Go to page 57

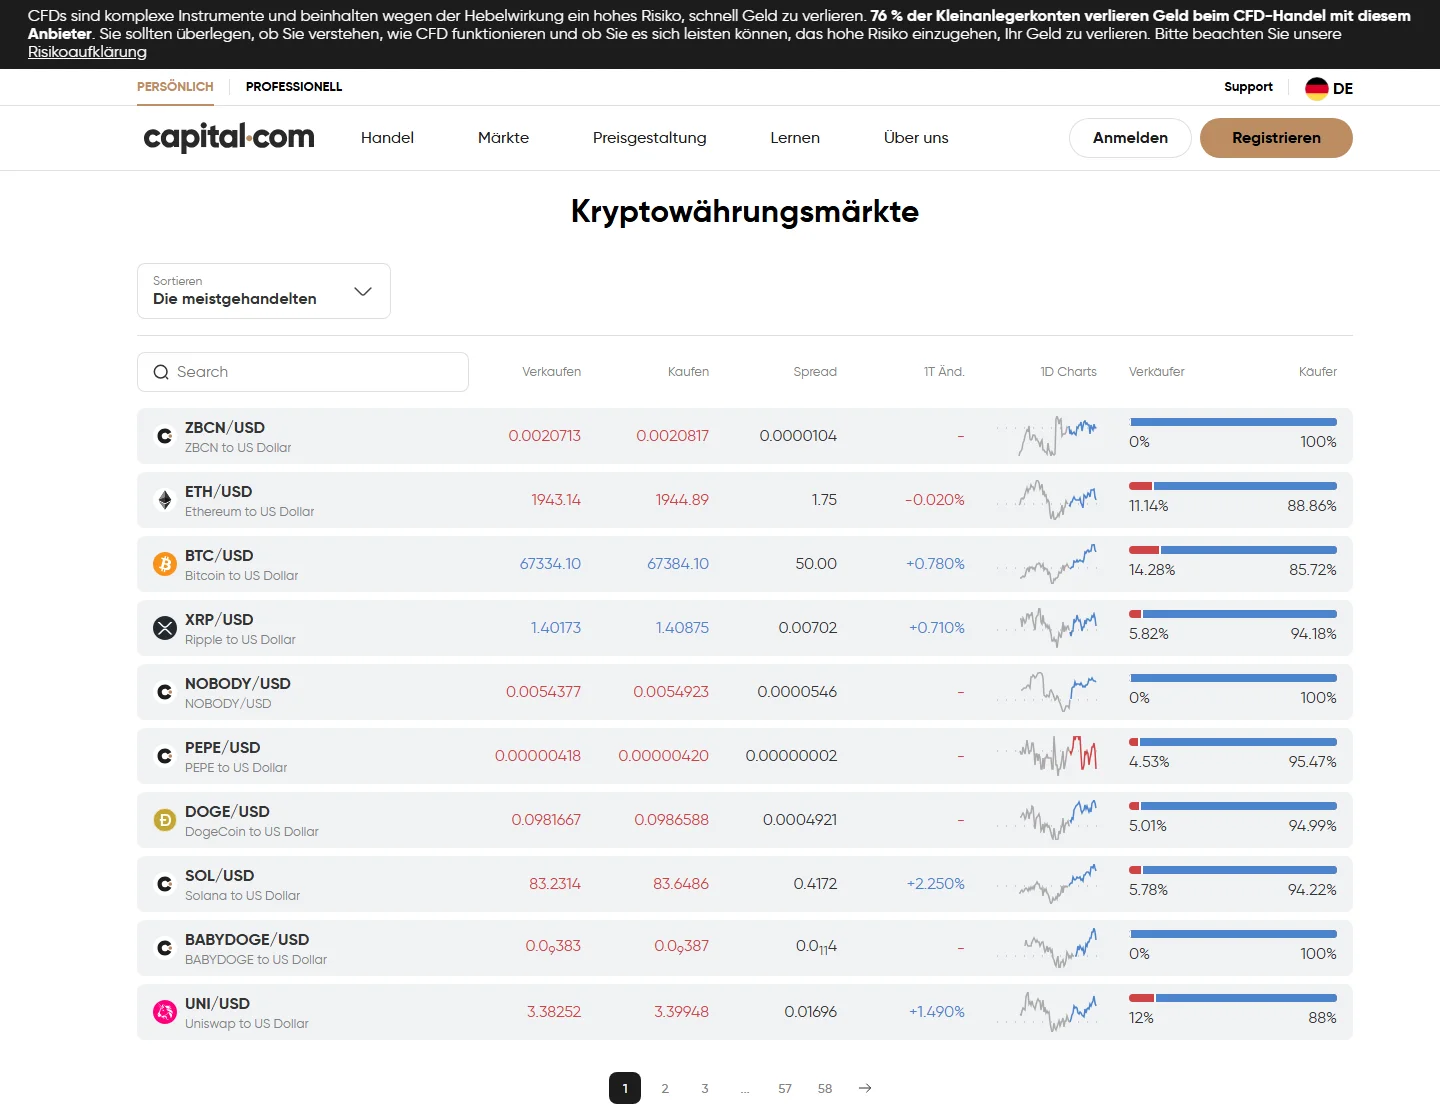(x=785, y=1088)
